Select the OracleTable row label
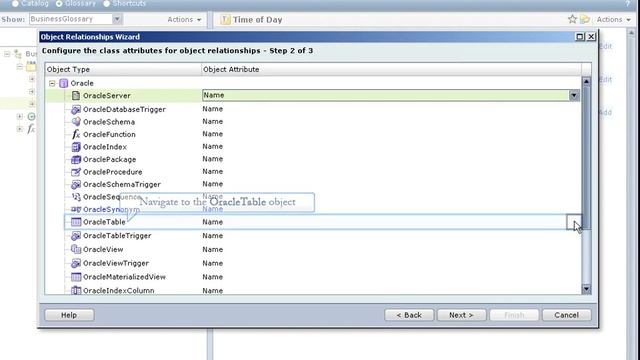Screen dimensions: 640x360 (104, 222)
